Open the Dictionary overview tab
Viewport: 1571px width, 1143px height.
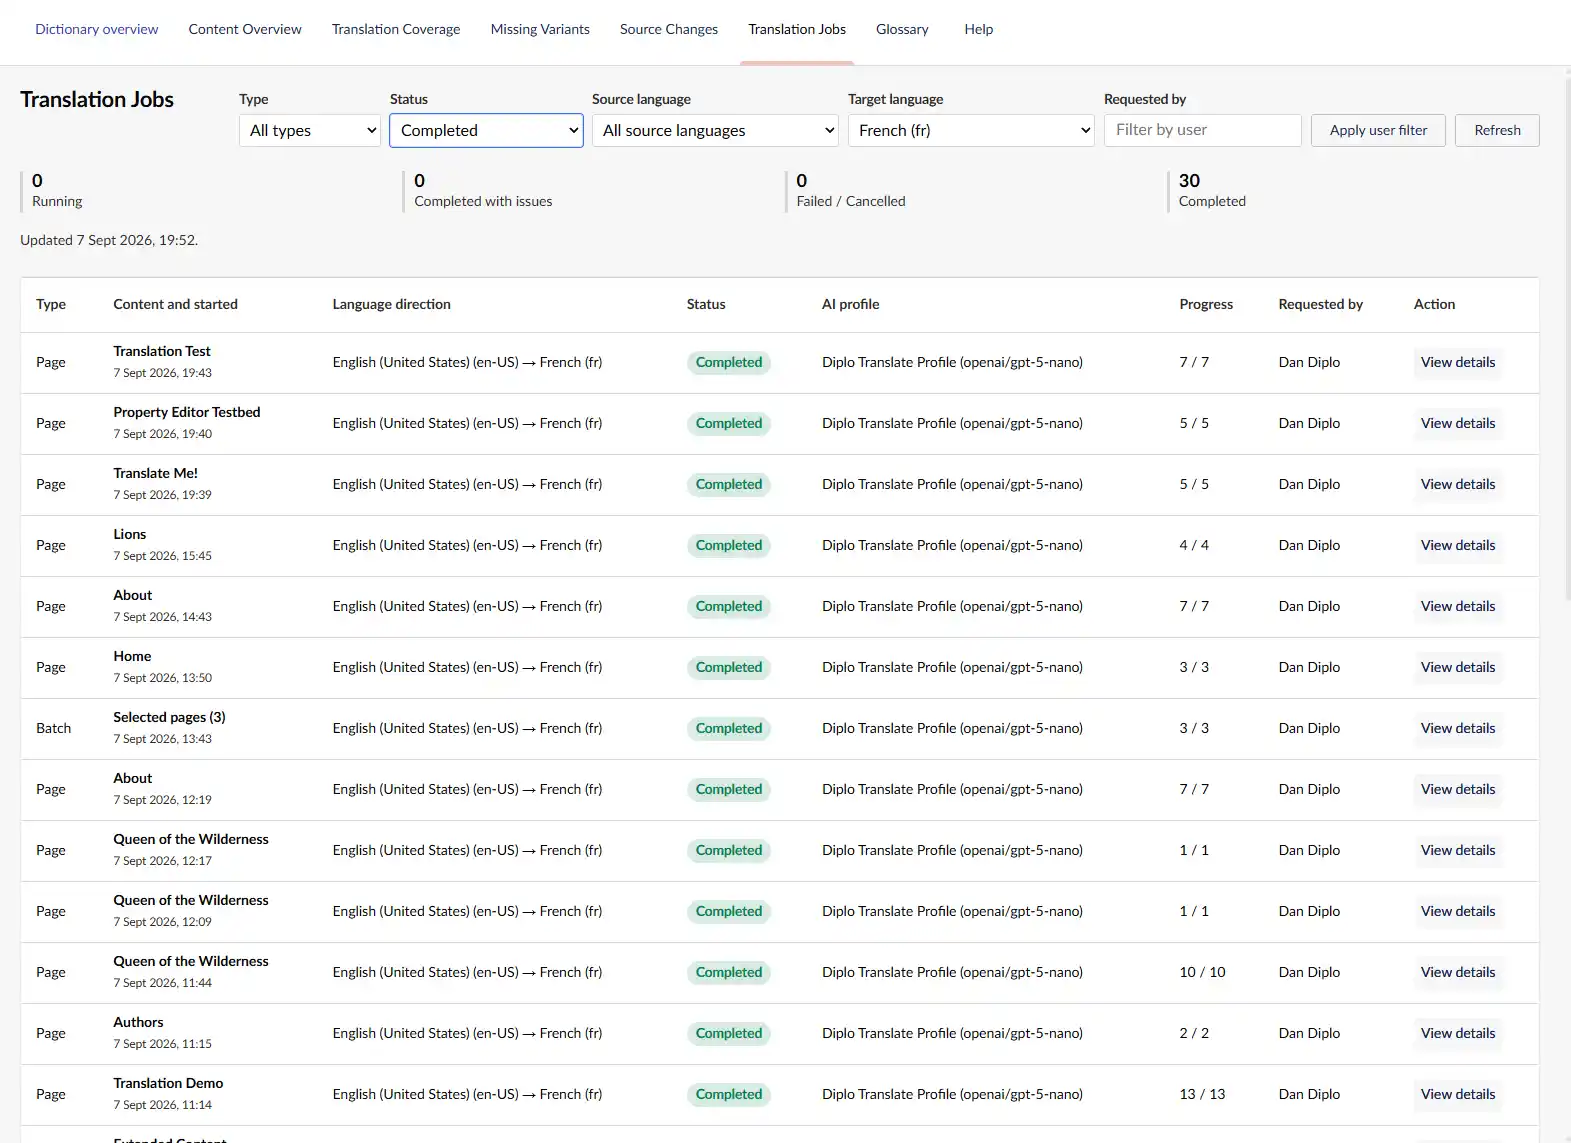pos(96,29)
